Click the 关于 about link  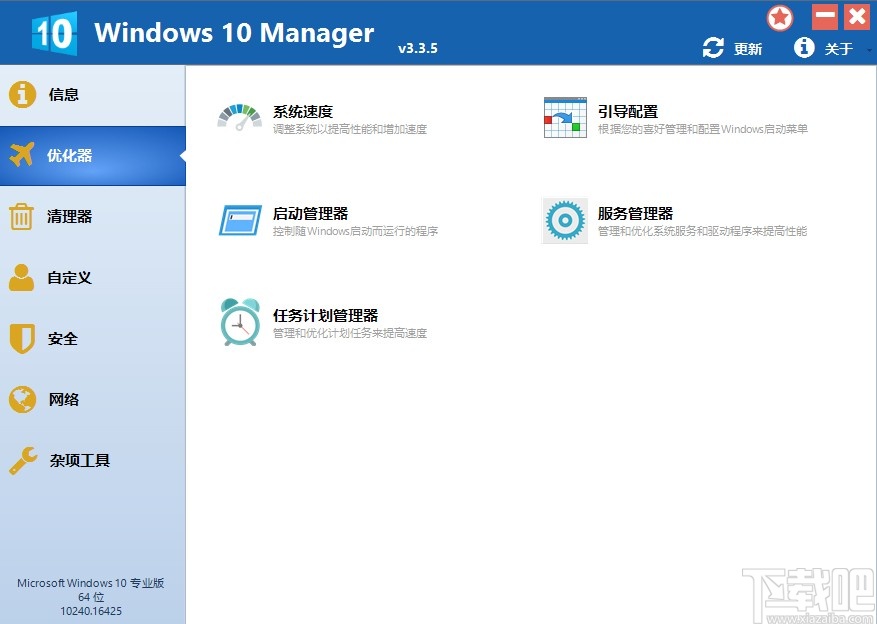pyautogui.click(x=836, y=47)
